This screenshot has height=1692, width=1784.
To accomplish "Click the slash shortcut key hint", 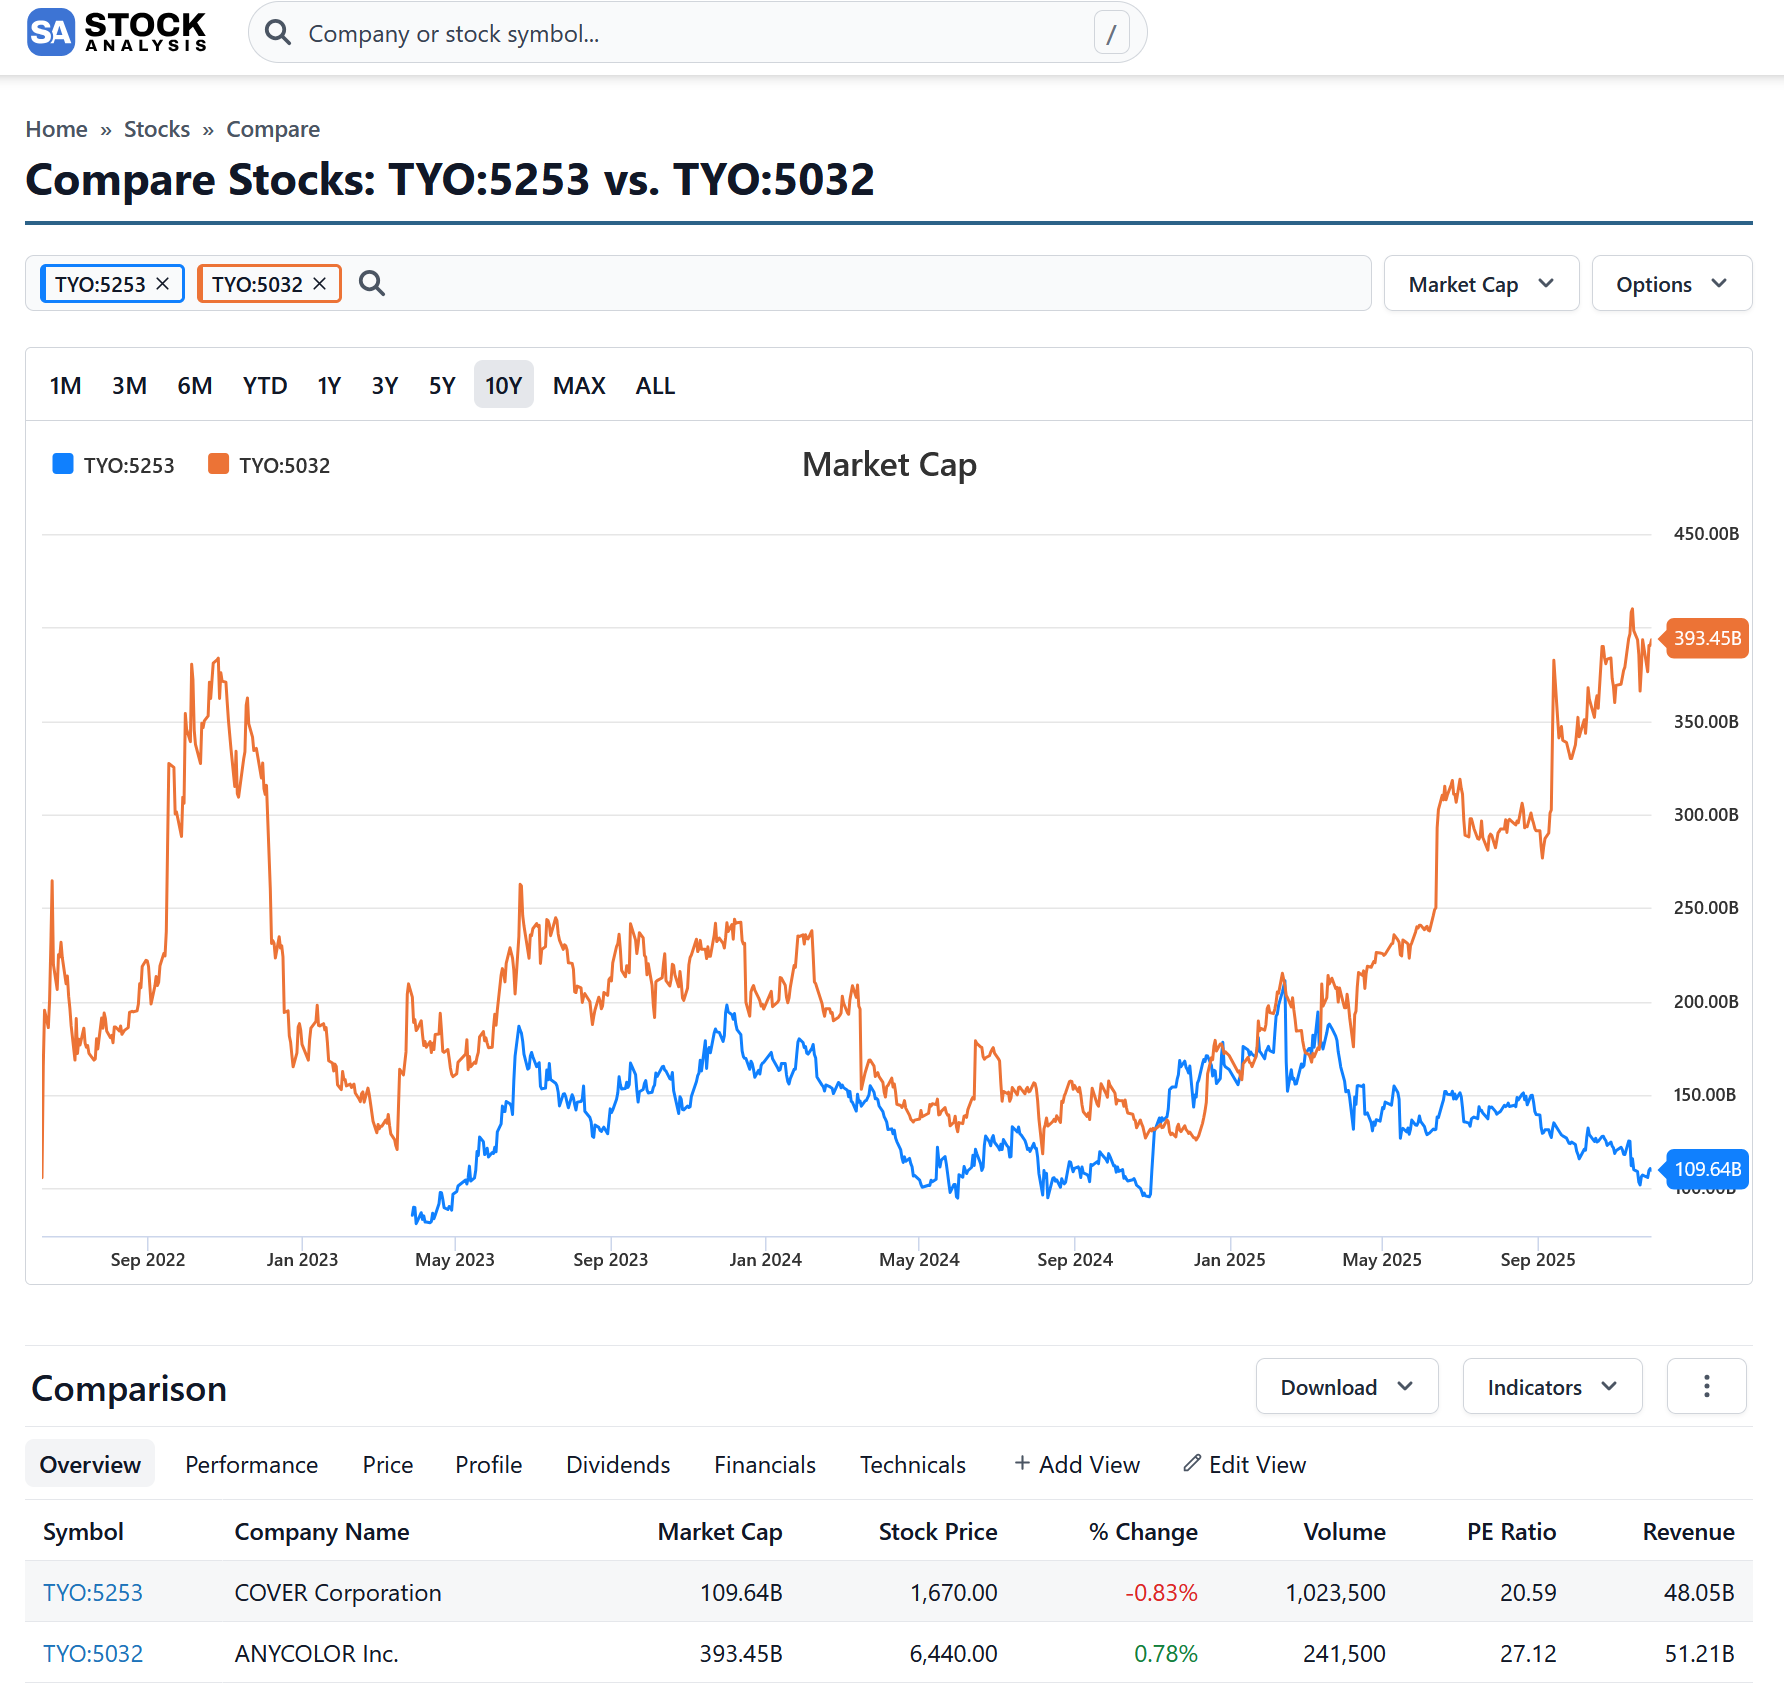I will click(x=1111, y=33).
